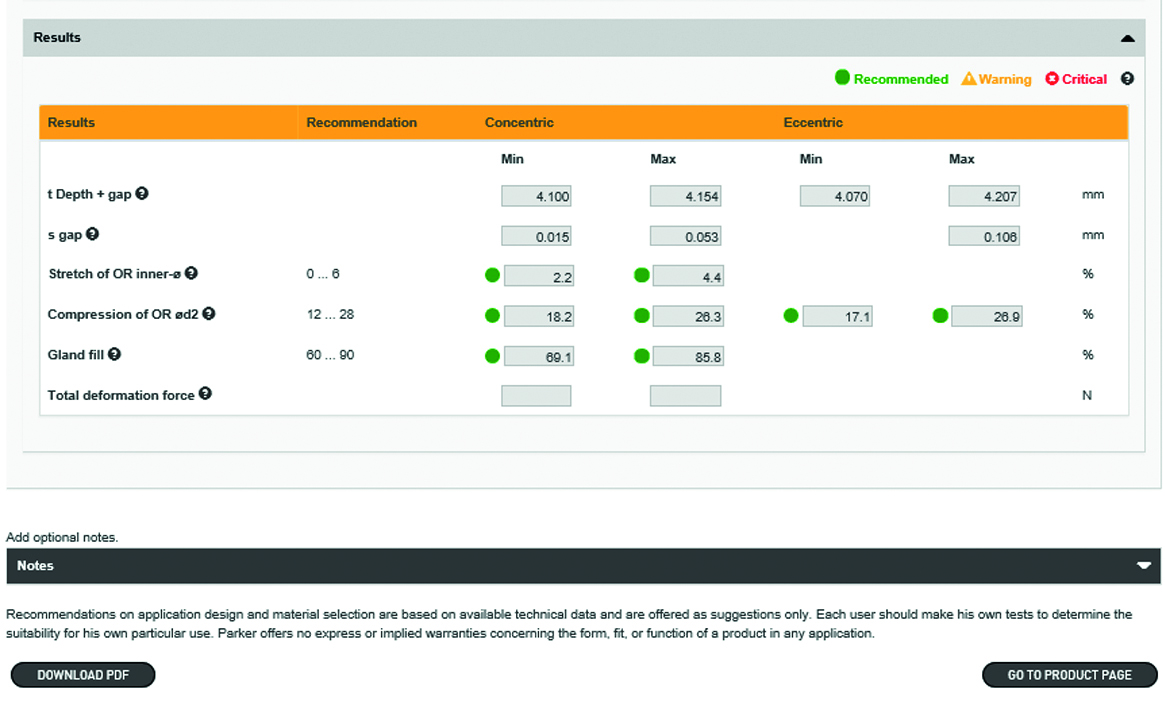
Task: Select the t Depth eccentric max field 4.207
Action: tap(984, 196)
